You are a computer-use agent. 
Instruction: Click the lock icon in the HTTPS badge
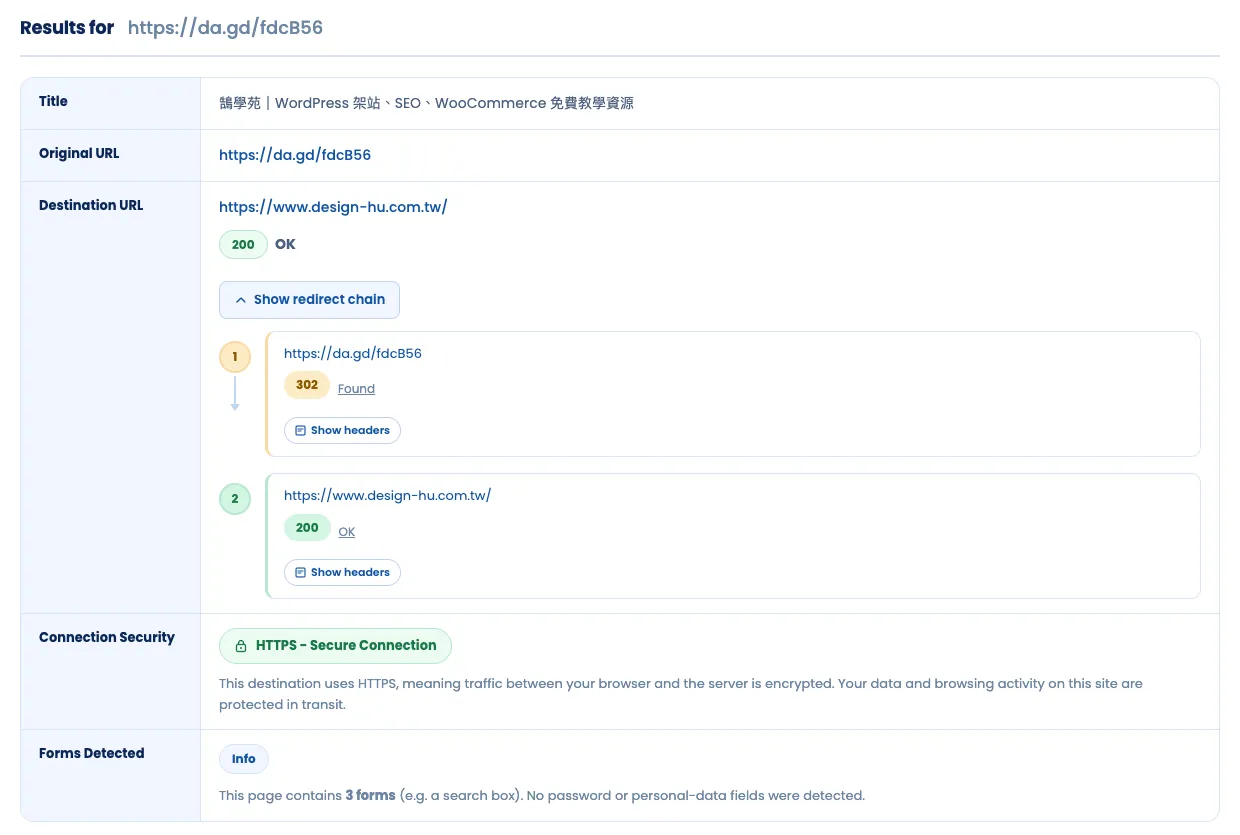point(241,647)
